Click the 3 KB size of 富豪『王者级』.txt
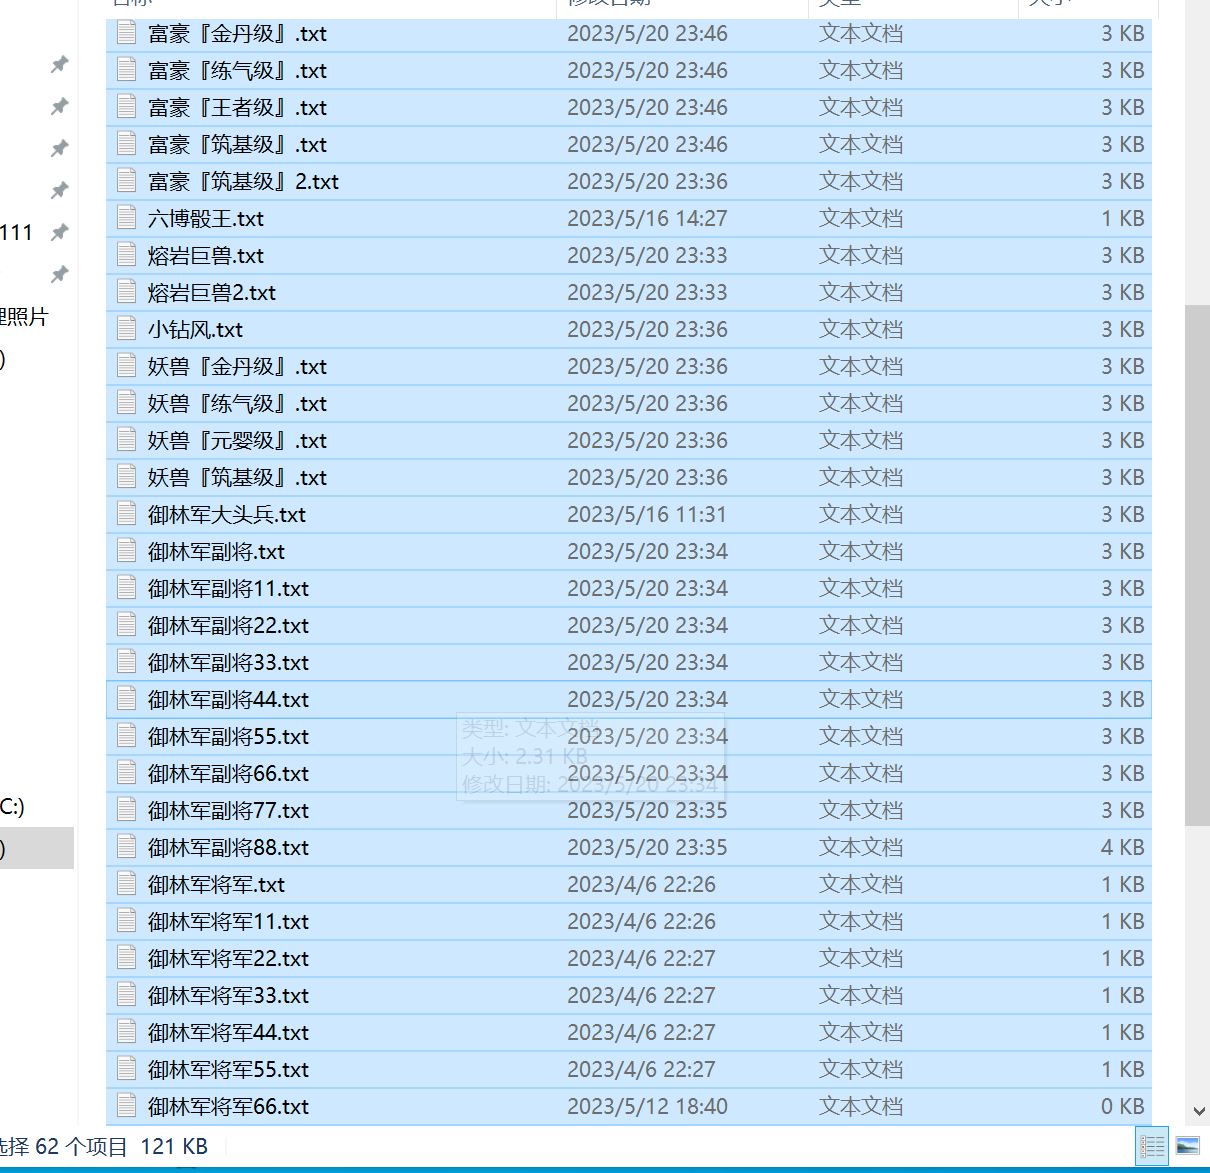The image size is (1210, 1173). [1122, 107]
